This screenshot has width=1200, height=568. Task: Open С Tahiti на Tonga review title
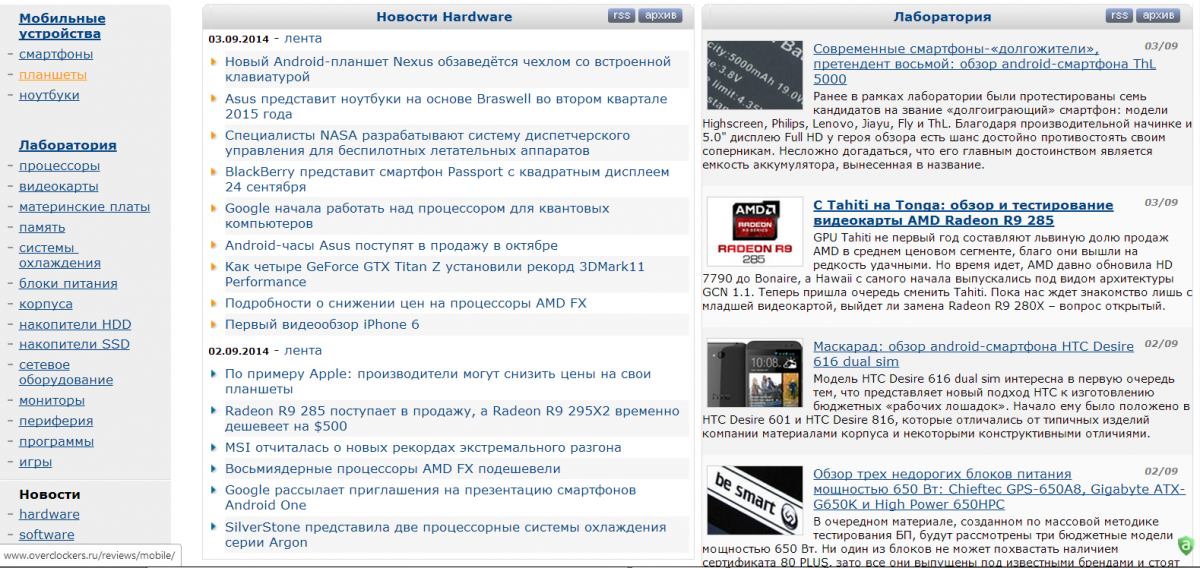tap(963, 212)
